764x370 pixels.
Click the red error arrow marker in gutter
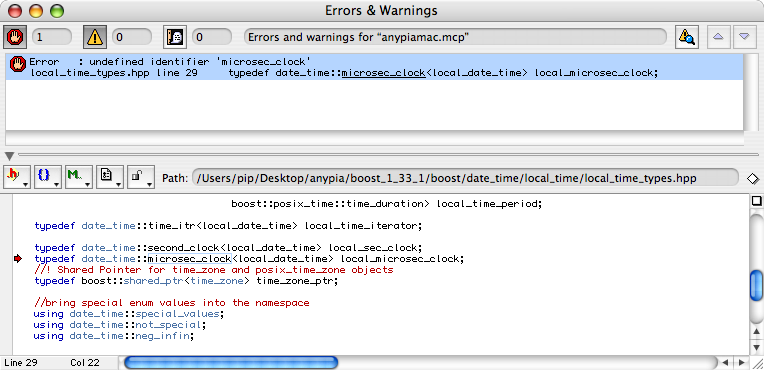19,259
